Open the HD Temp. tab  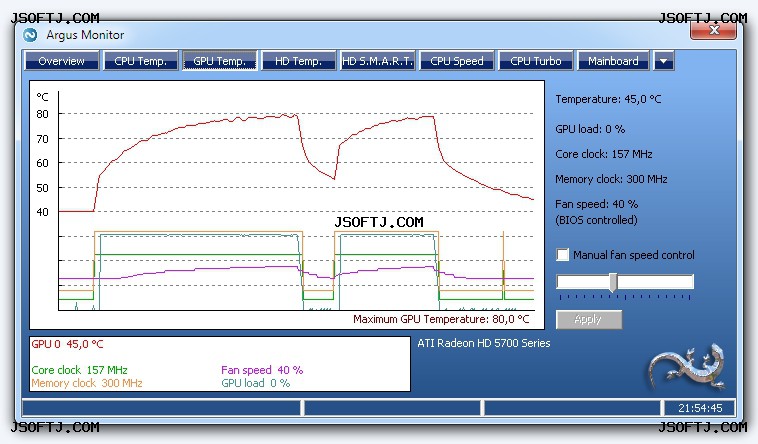299,61
